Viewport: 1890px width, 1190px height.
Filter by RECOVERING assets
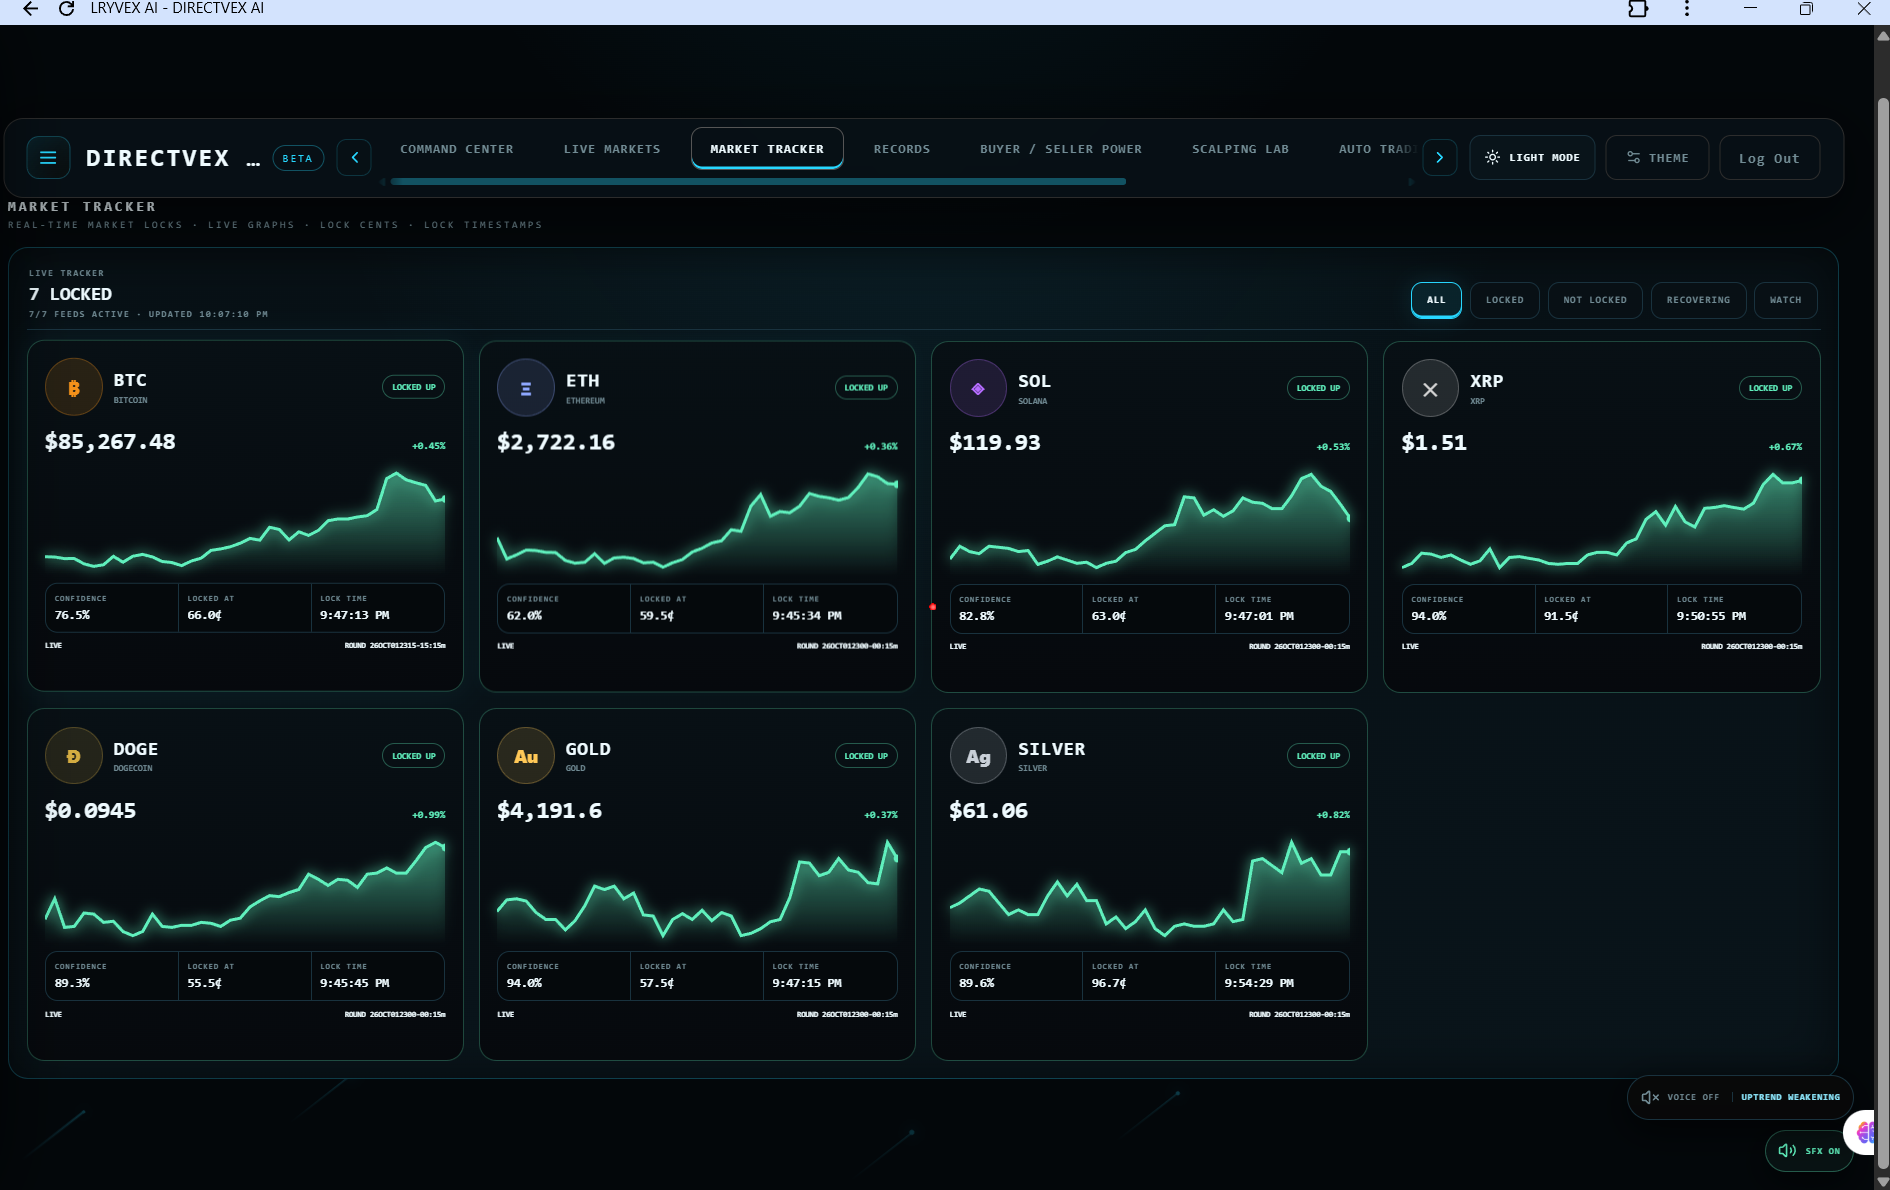pyautogui.click(x=1698, y=300)
